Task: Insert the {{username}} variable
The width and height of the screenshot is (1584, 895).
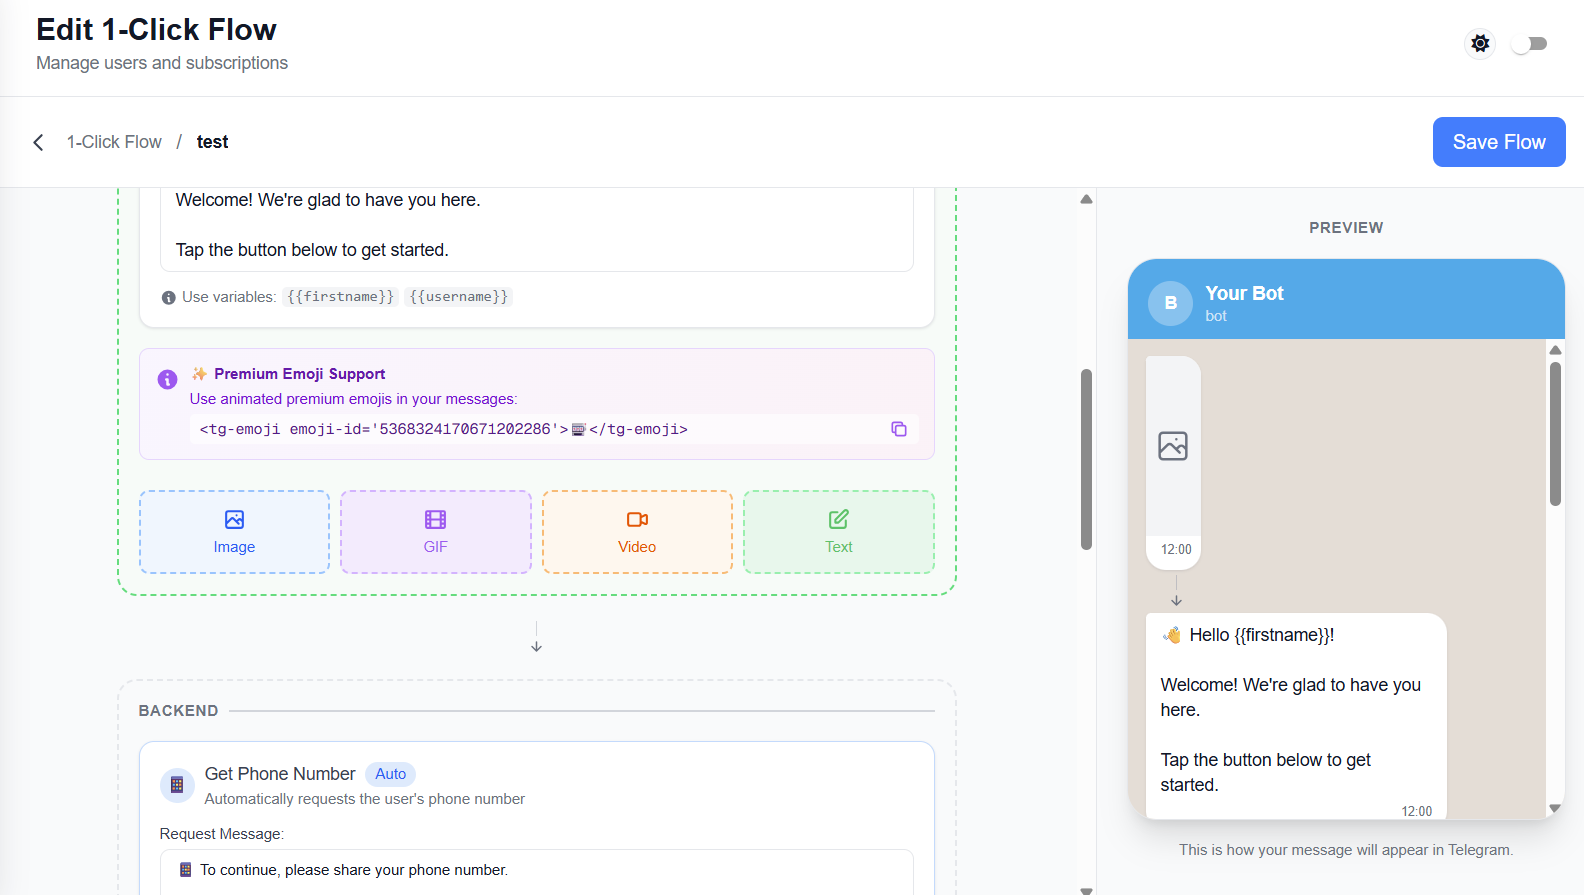Action: 459,297
